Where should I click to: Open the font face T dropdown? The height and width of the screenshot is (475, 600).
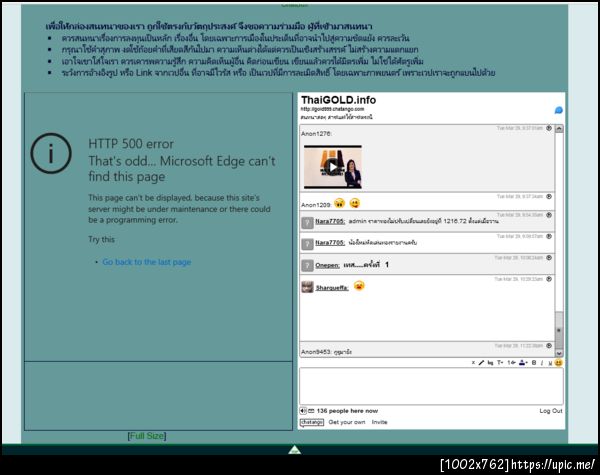coord(500,362)
